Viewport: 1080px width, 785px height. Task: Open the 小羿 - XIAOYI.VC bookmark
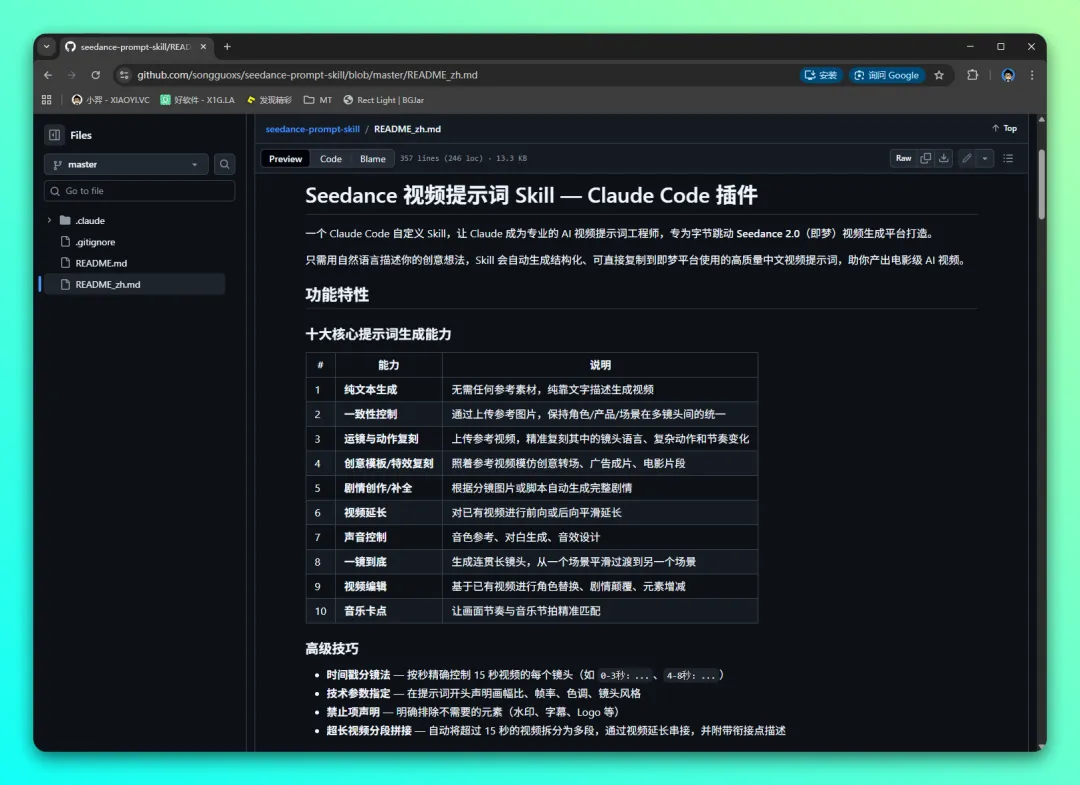click(110, 100)
